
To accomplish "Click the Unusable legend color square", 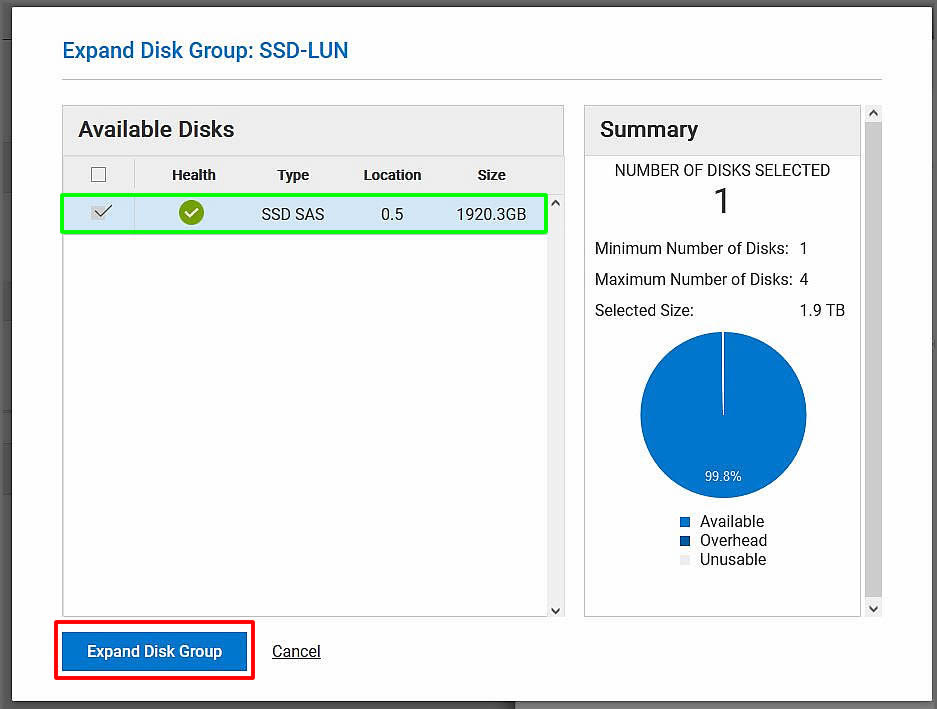I will pyautogui.click(x=685, y=560).
